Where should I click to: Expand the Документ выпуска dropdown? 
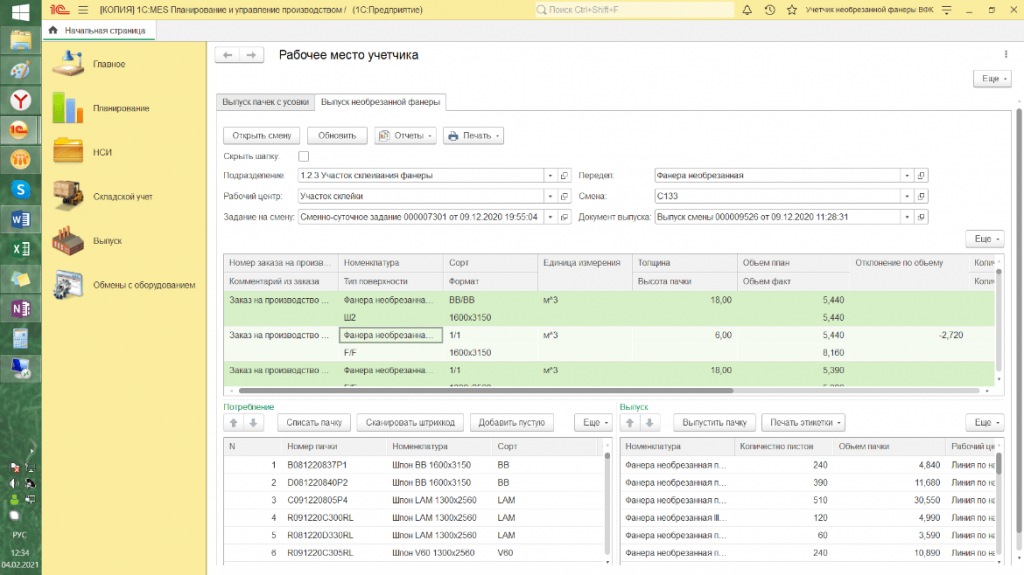coord(906,217)
